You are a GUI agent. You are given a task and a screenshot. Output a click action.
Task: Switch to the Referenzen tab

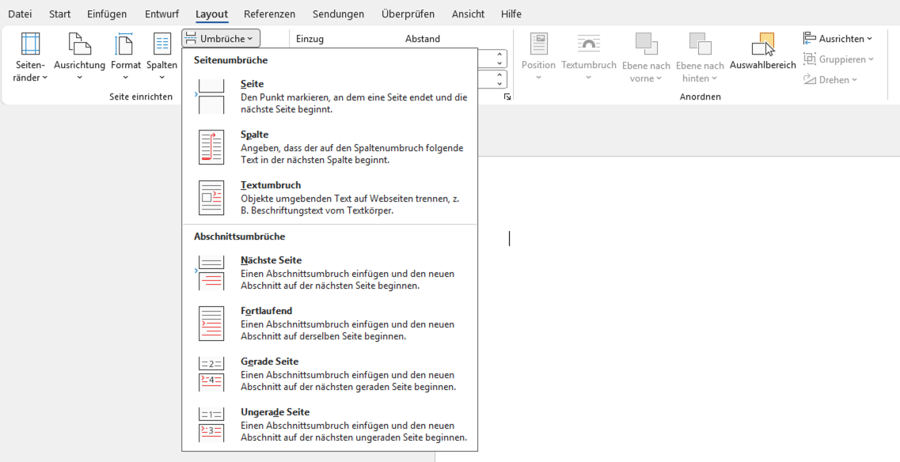click(x=269, y=14)
